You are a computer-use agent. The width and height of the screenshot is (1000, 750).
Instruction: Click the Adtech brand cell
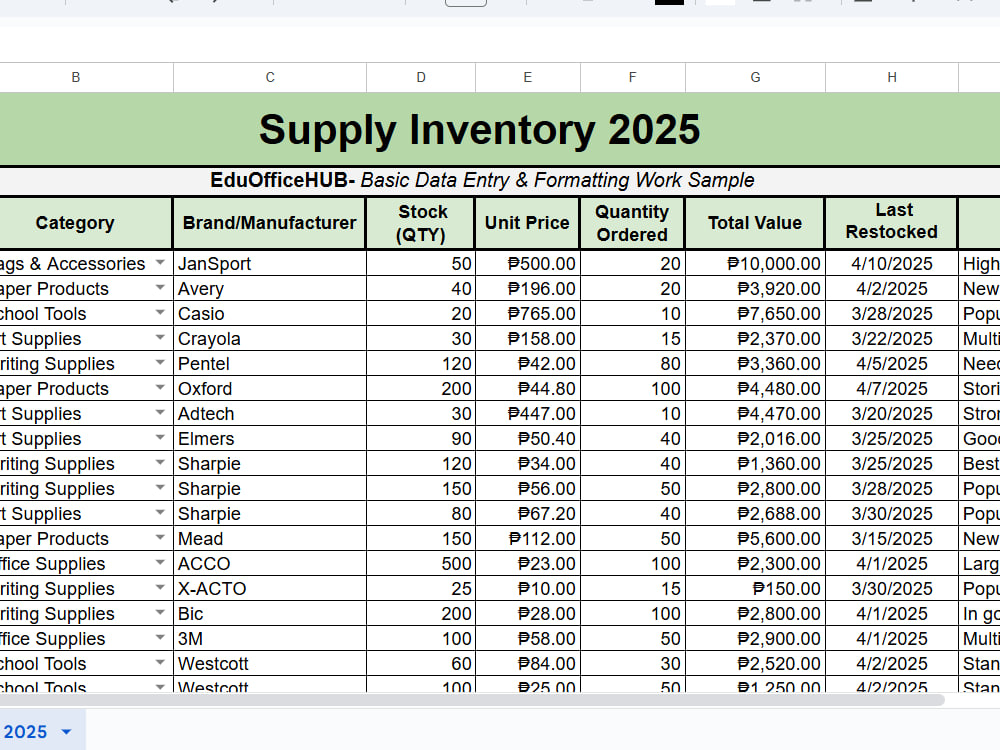(270, 413)
